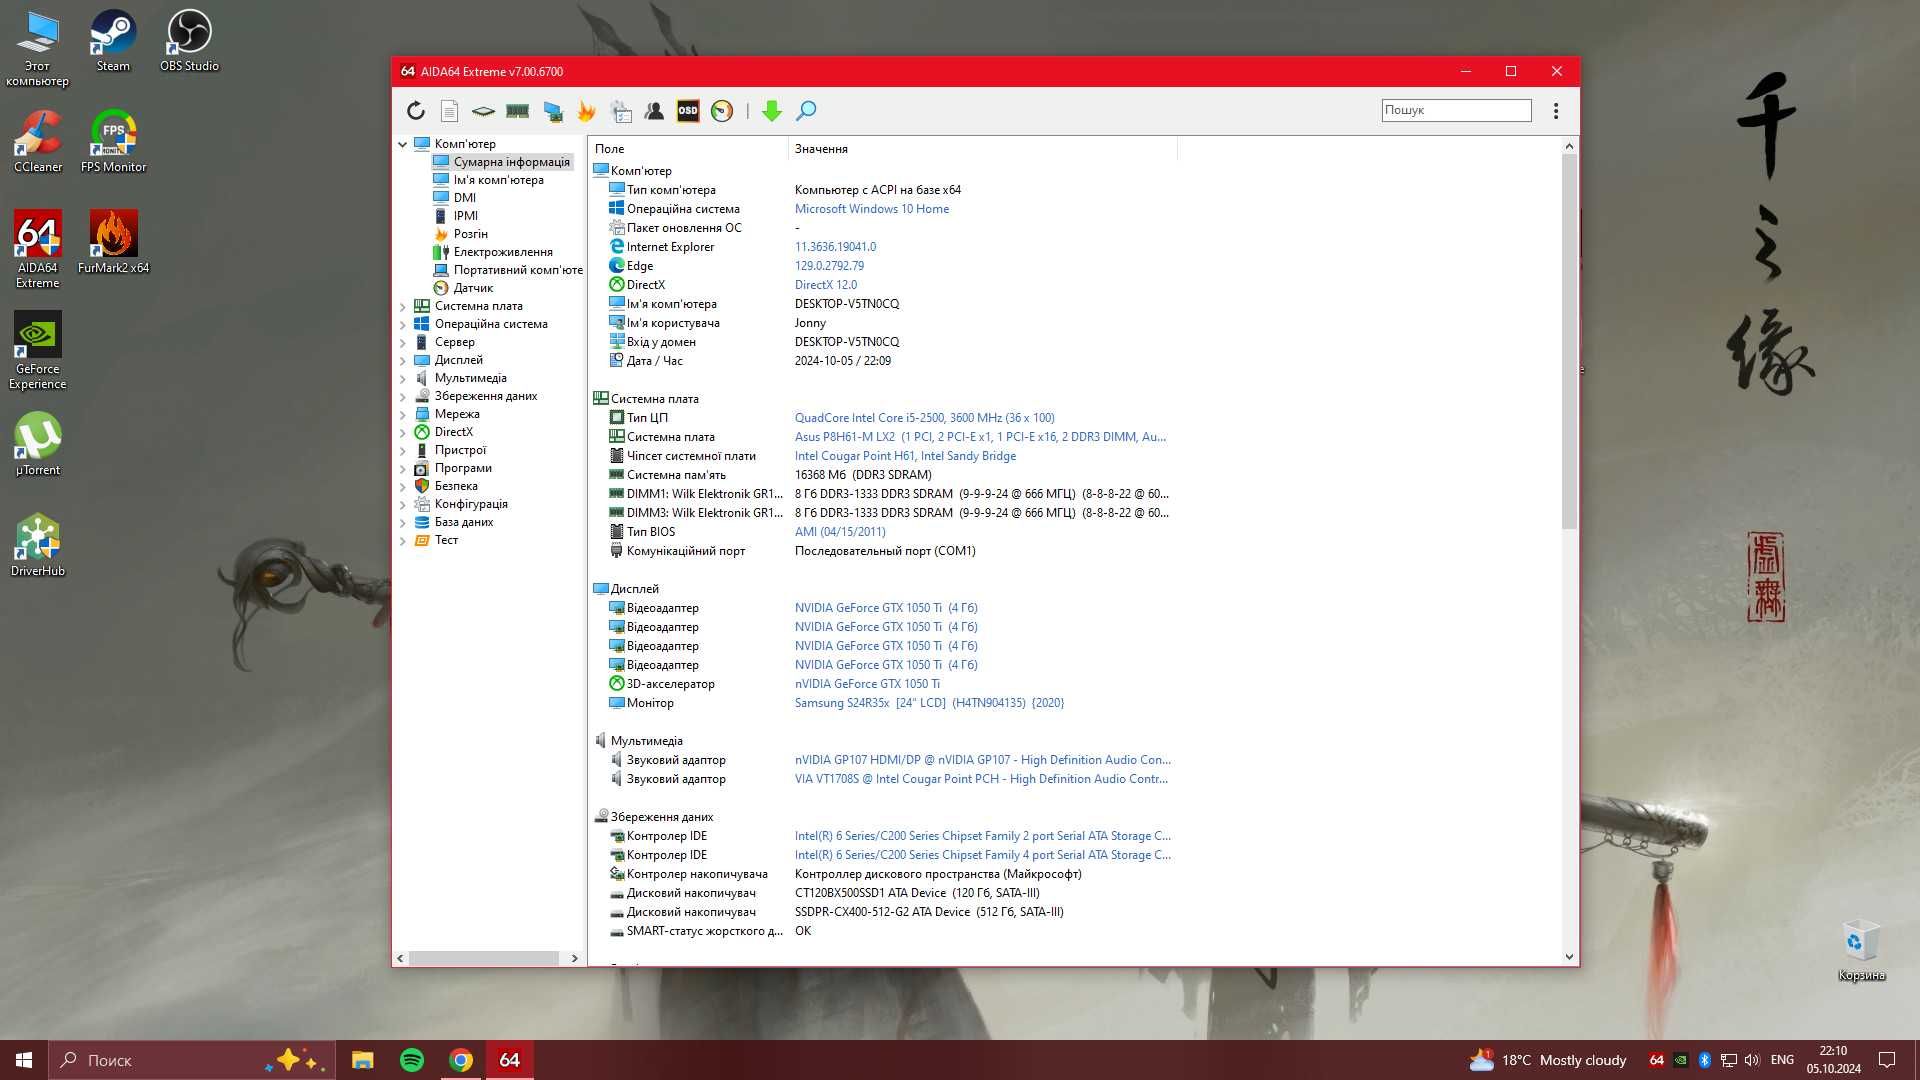Collapse the Комп'ютер tree node
Screen dimensions: 1920x1080
(403, 144)
